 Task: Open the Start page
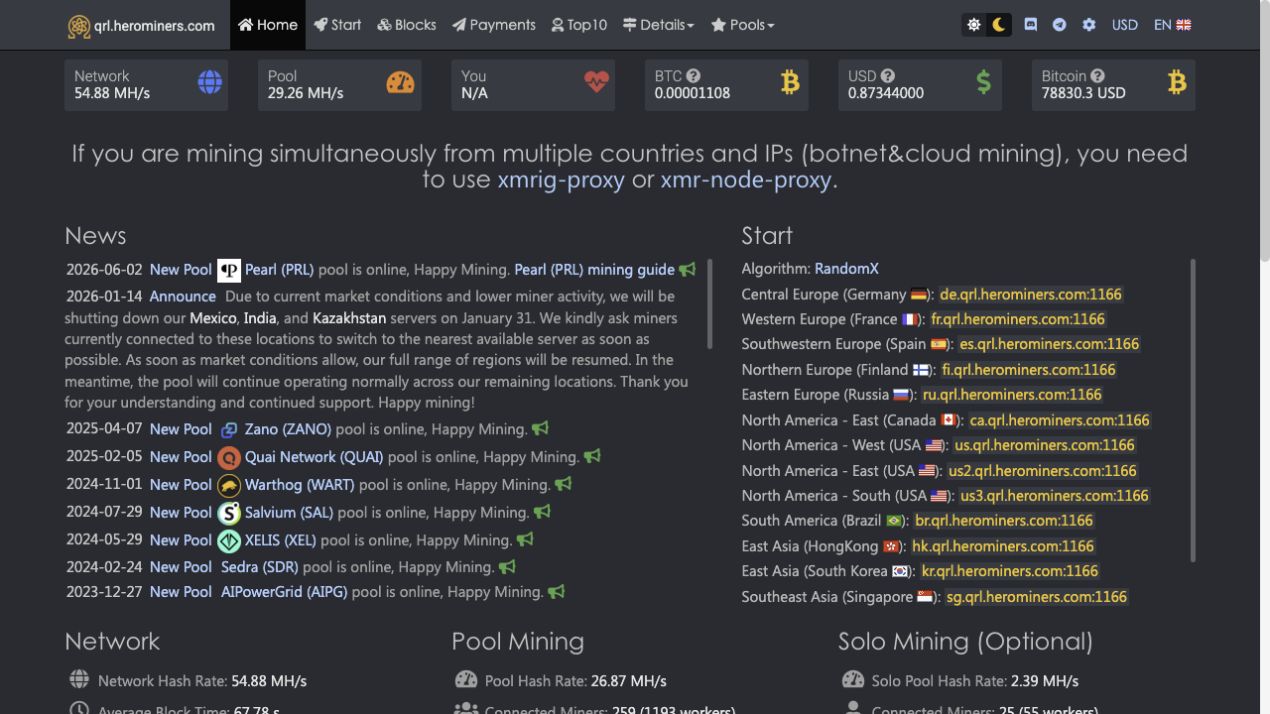tap(337, 25)
